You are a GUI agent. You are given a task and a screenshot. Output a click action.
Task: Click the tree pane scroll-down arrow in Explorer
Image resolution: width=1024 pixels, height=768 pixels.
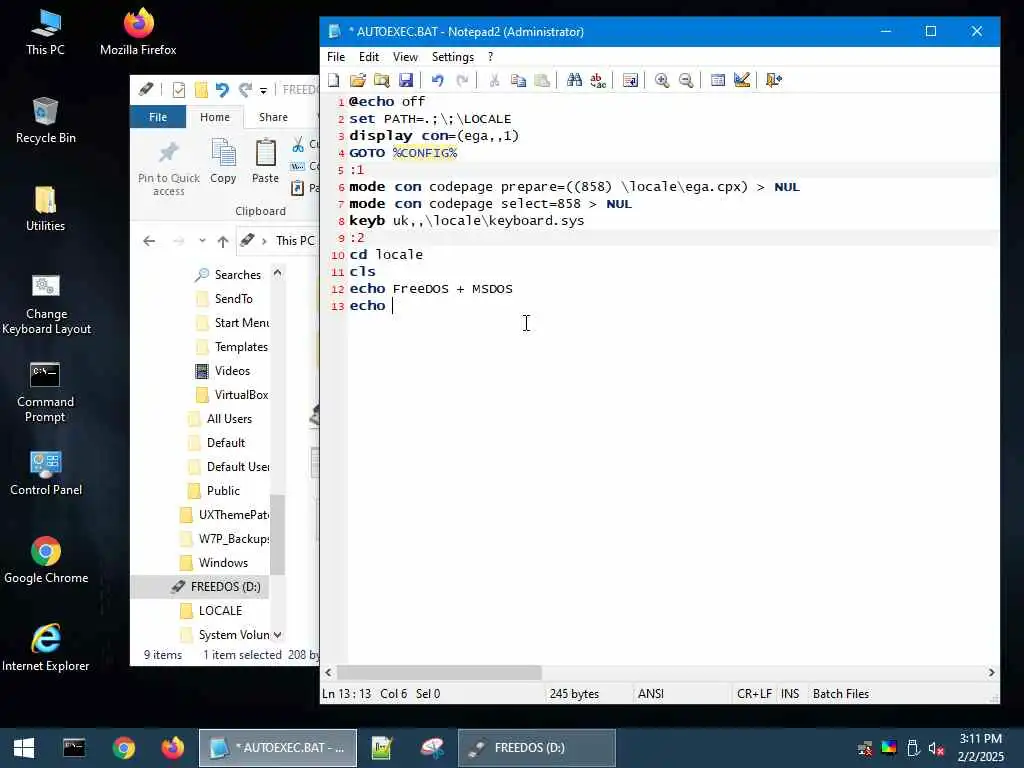pos(278,635)
